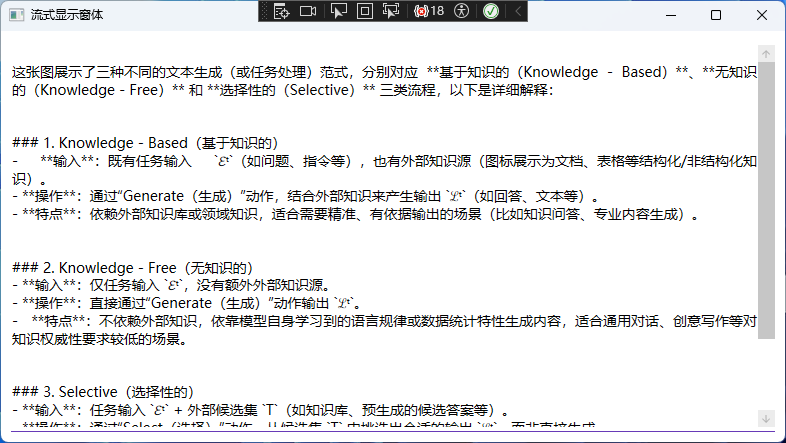Toggle the Display Layout Adorners square icon
The width and height of the screenshot is (786, 443).
[365, 11]
